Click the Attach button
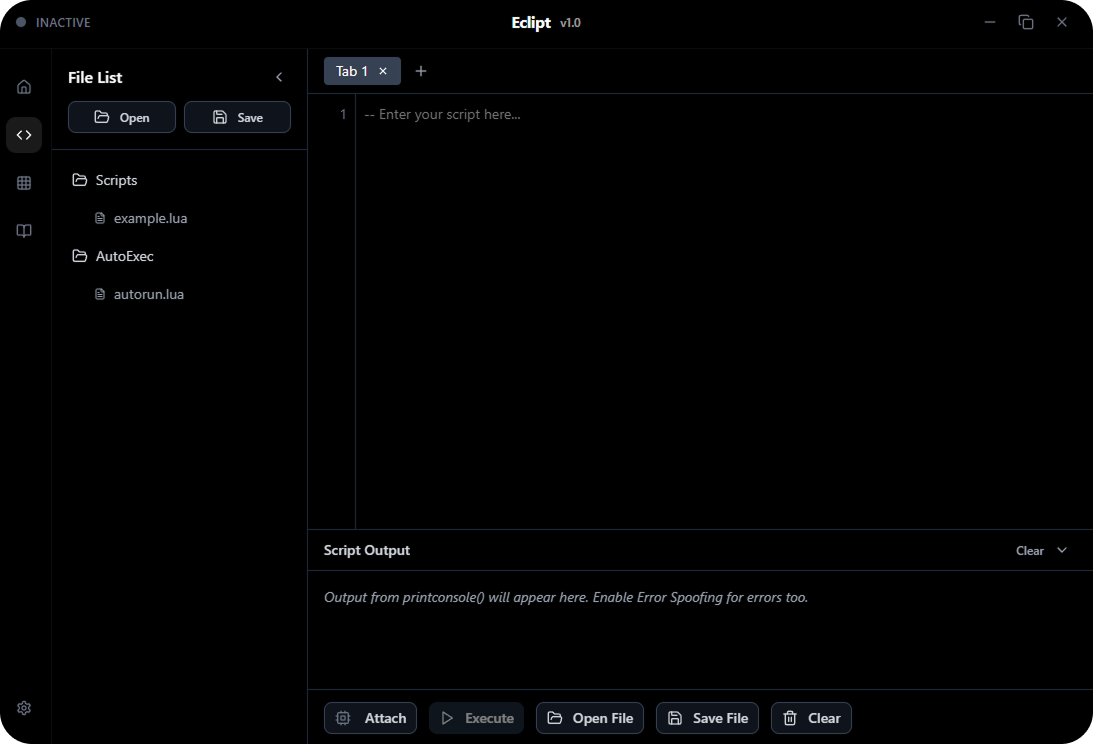The height and width of the screenshot is (744, 1093). [x=370, y=718]
